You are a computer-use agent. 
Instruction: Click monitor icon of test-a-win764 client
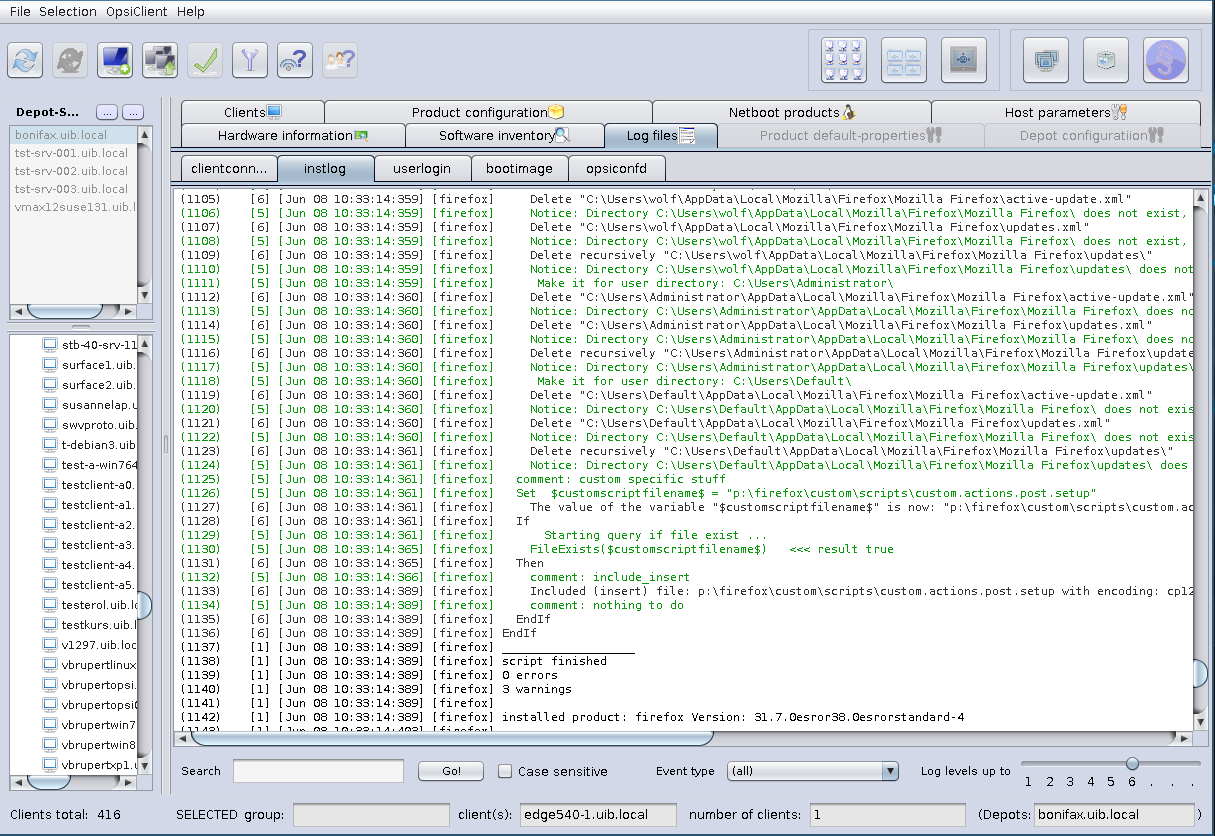(50, 465)
